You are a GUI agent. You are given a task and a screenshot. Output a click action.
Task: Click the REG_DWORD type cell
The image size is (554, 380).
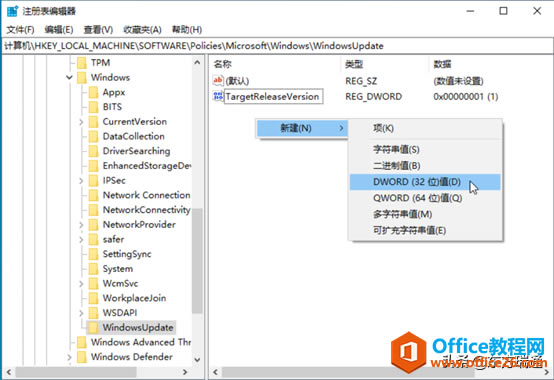point(373,96)
